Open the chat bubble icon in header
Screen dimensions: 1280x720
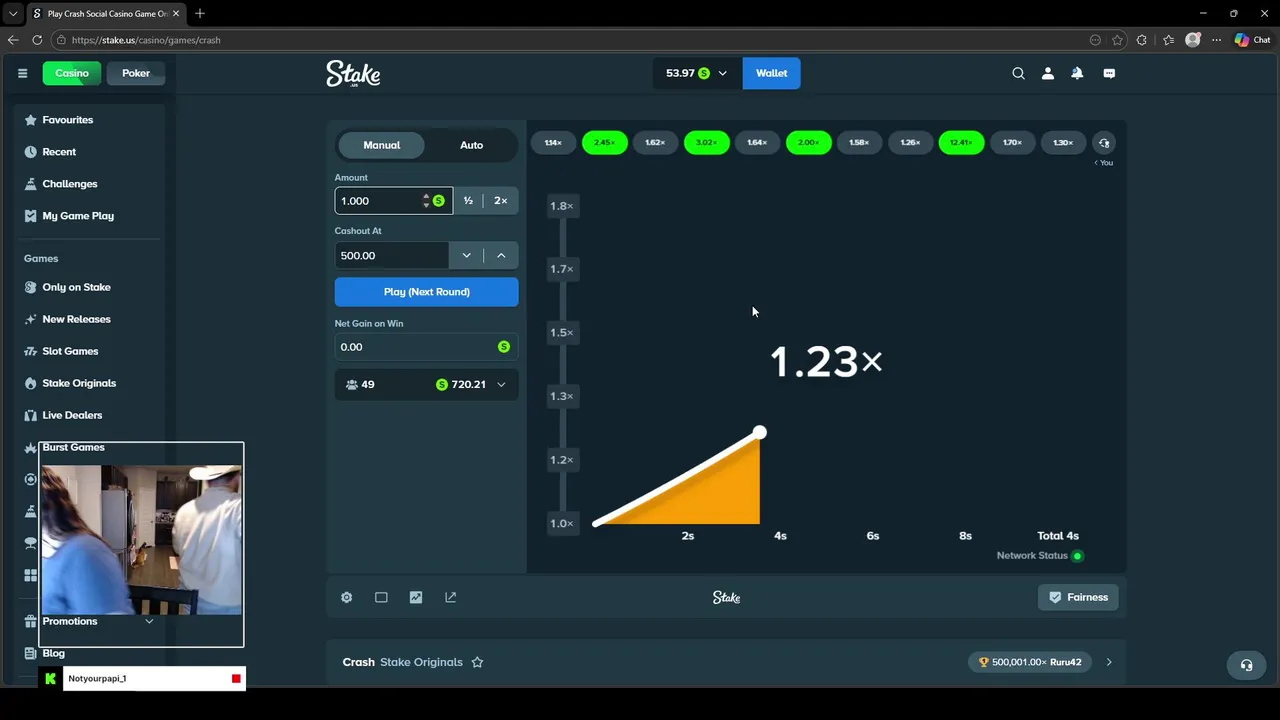1109,73
